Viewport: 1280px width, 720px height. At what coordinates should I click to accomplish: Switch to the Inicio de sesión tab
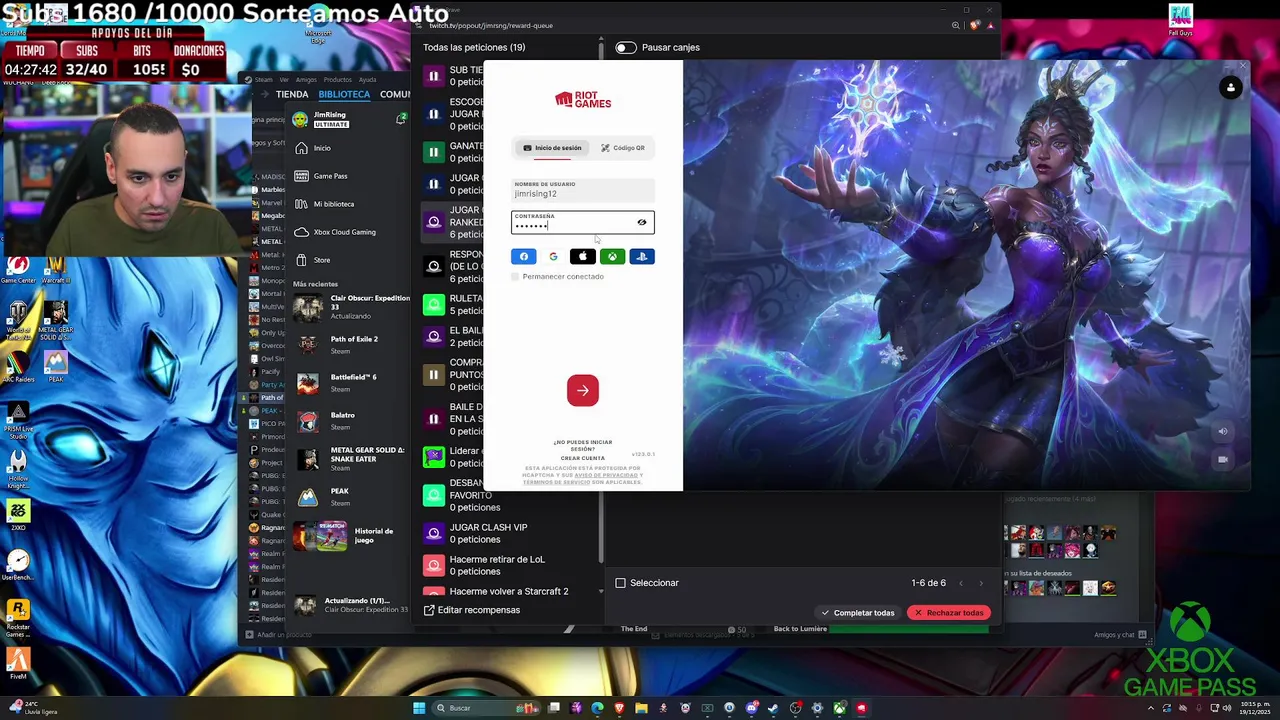coord(552,148)
